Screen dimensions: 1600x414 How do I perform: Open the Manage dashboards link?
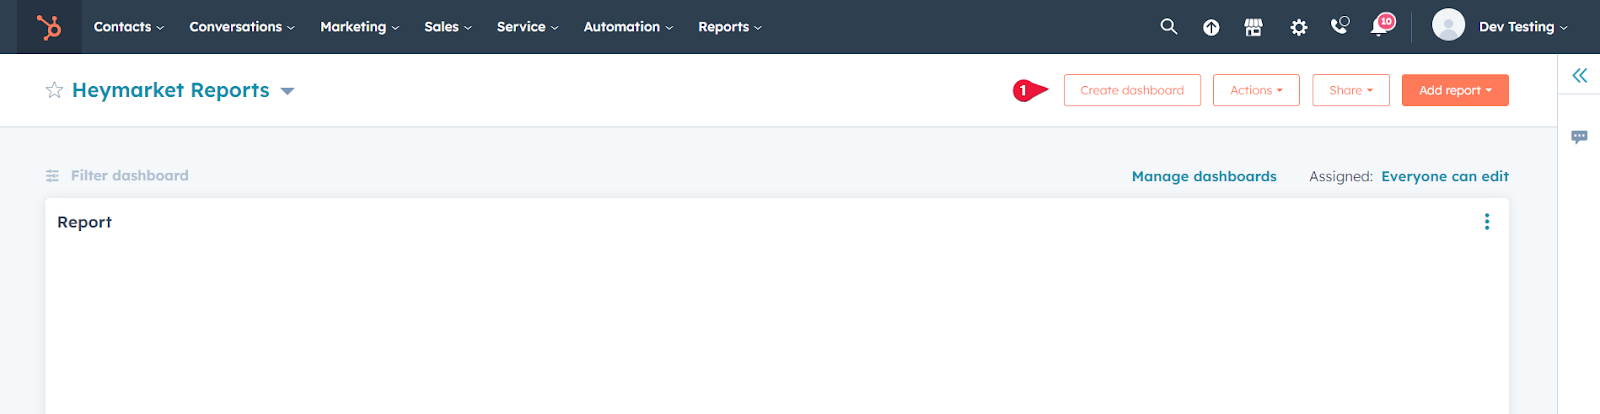click(x=1204, y=176)
